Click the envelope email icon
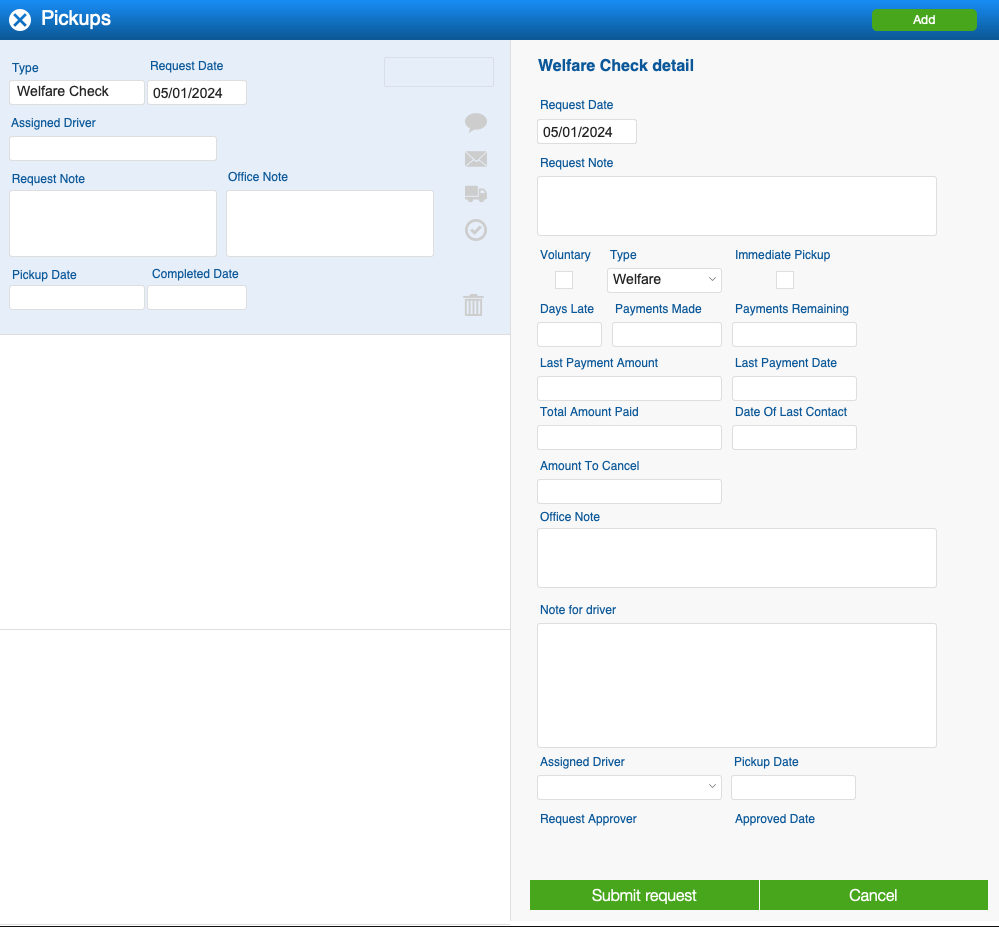Image resolution: width=999 pixels, height=927 pixels. click(x=476, y=159)
